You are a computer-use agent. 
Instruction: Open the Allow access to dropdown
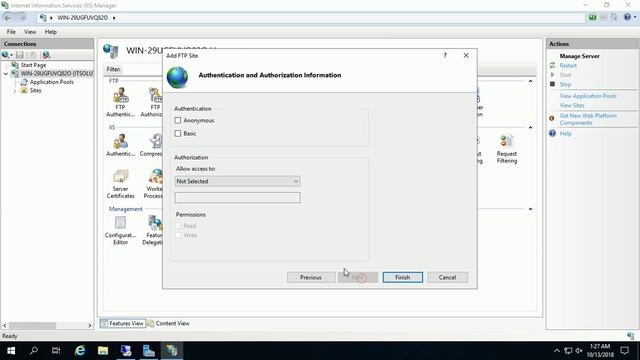coord(237,181)
